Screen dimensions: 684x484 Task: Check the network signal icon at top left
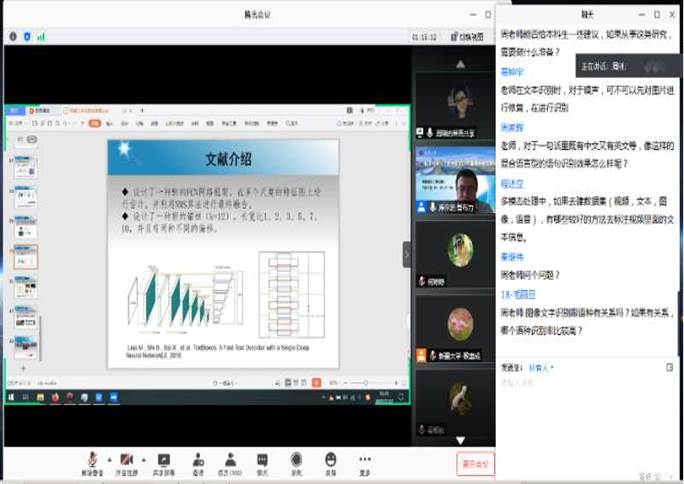click(x=42, y=36)
